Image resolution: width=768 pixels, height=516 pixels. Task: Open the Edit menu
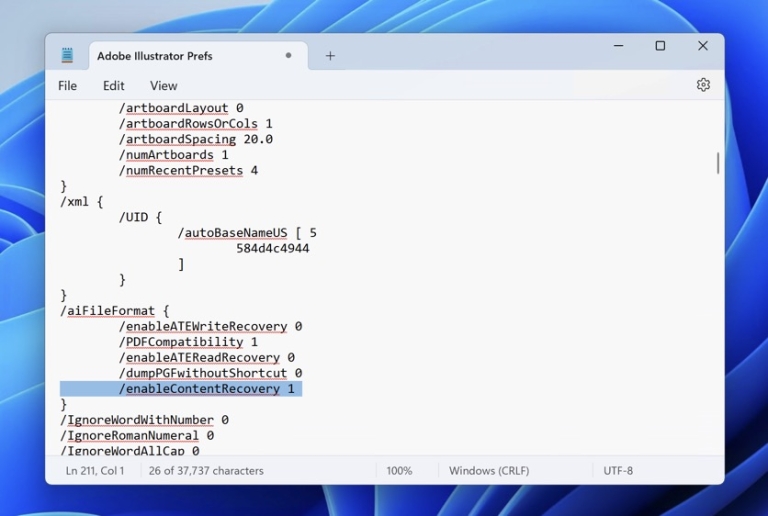click(113, 86)
